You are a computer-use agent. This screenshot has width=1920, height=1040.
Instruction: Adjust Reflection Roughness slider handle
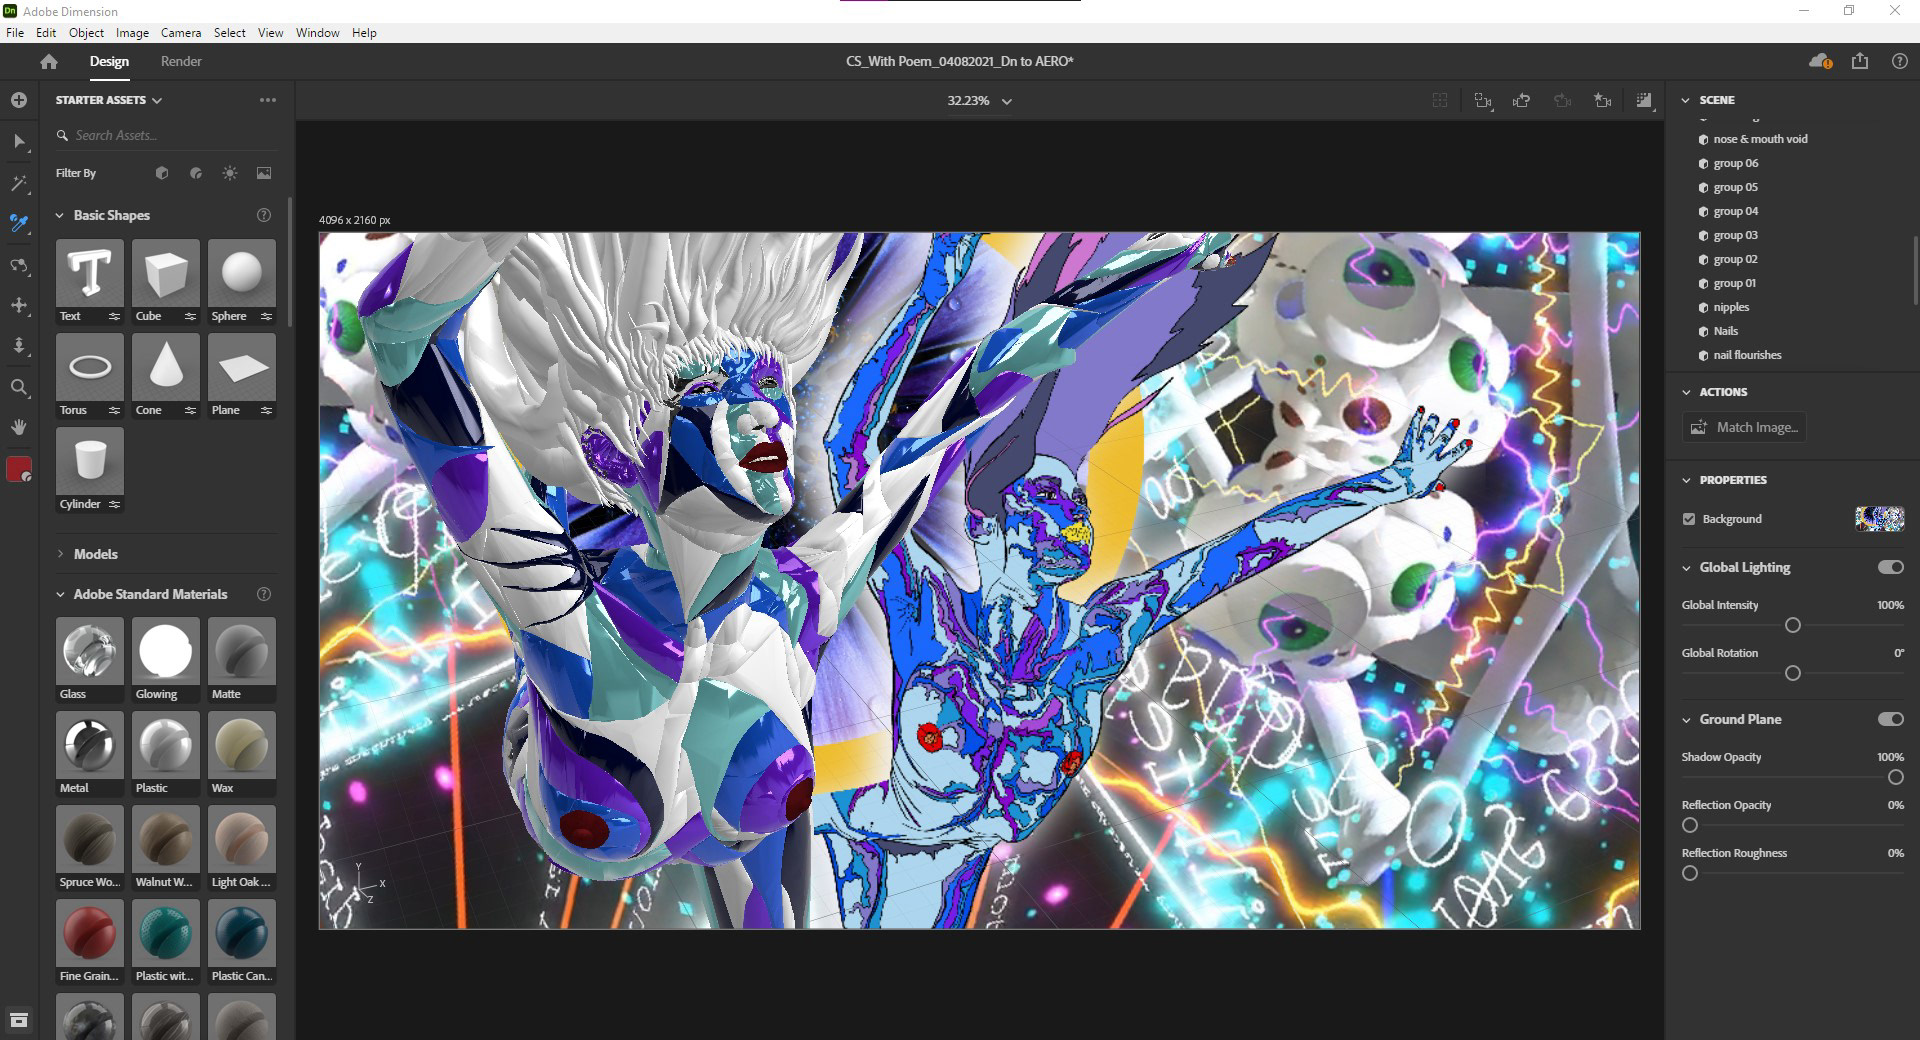[x=1690, y=873]
